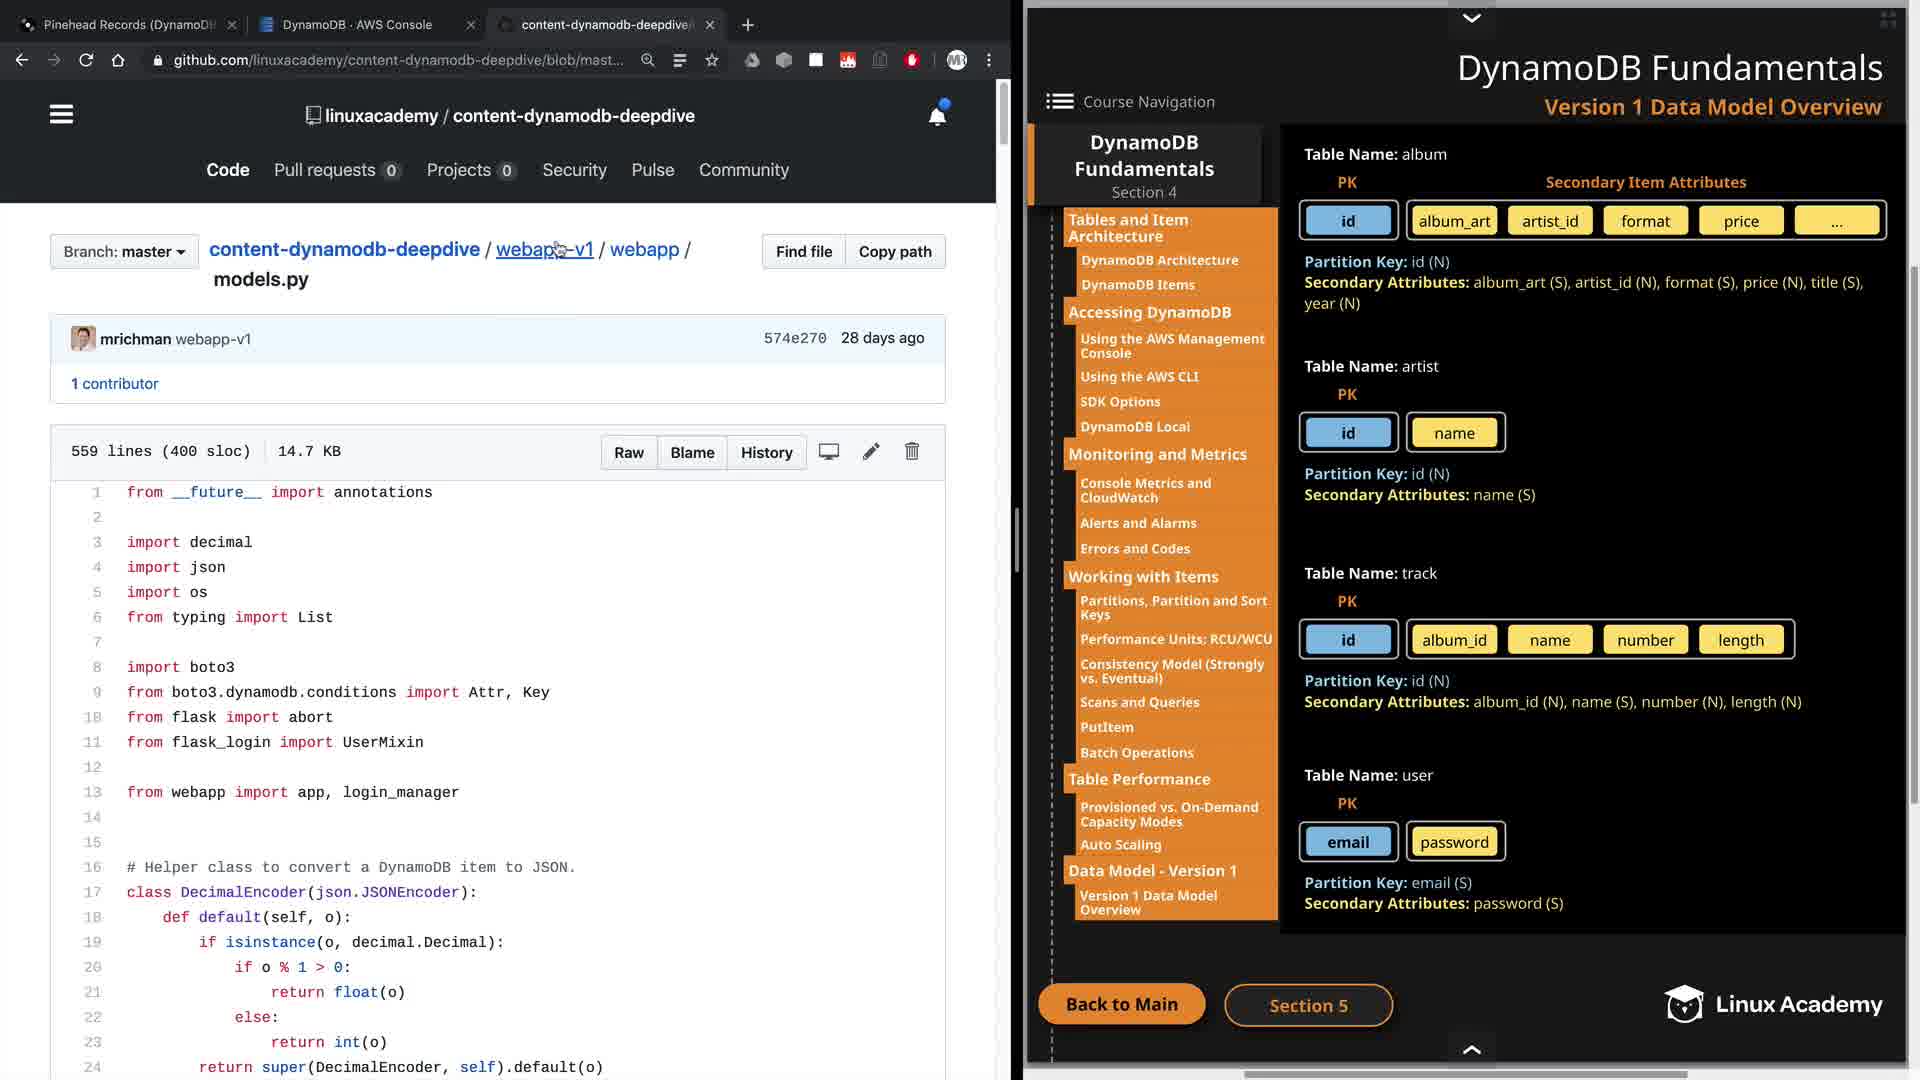Edit models.py with the pencil icon

(871, 452)
